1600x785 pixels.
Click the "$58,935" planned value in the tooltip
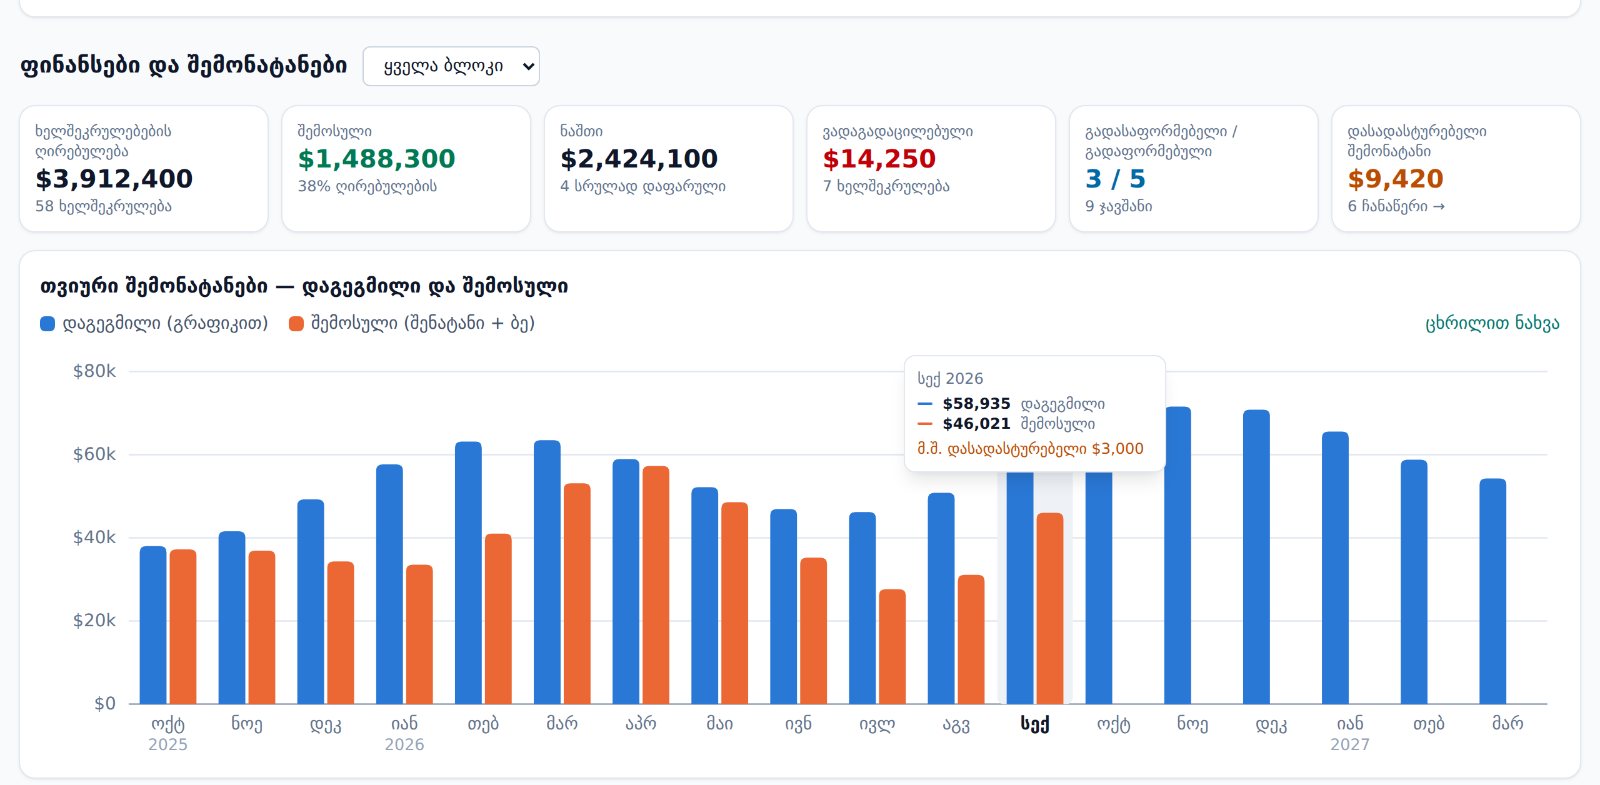[x=976, y=404]
